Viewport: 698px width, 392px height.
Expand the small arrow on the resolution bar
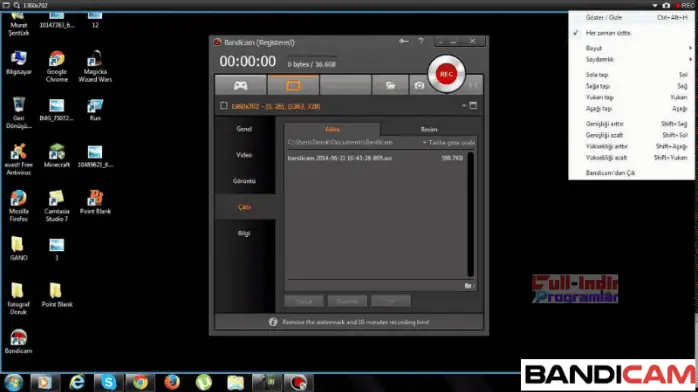(x=463, y=106)
